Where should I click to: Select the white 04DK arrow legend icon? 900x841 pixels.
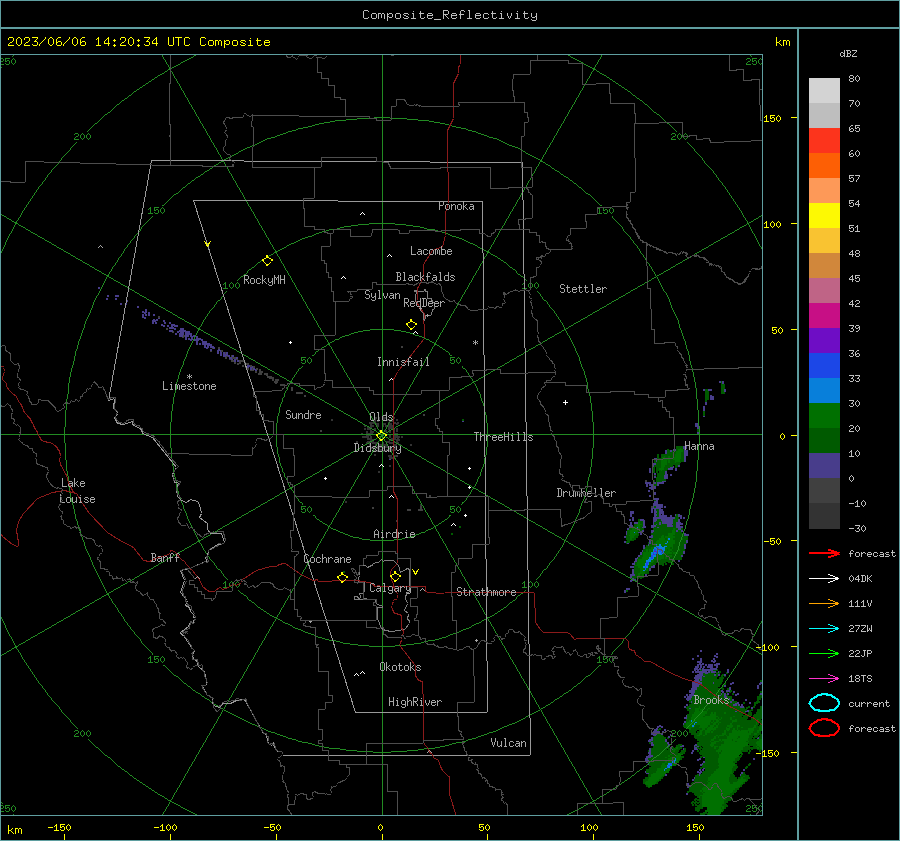[824, 579]
